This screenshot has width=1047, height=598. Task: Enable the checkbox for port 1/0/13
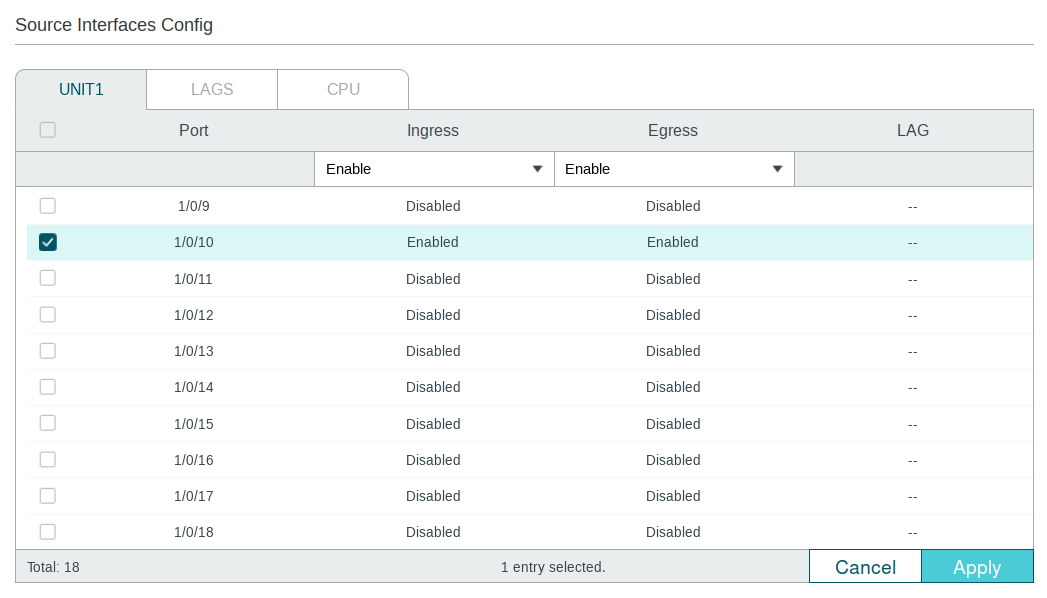point(47,350)
